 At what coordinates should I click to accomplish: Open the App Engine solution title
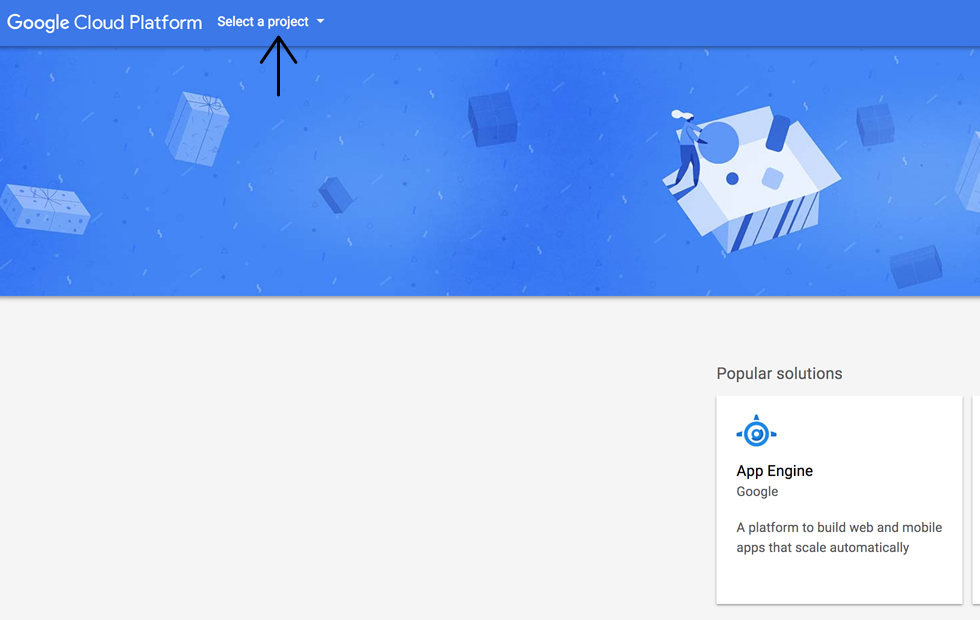click(x=774, y=471)
